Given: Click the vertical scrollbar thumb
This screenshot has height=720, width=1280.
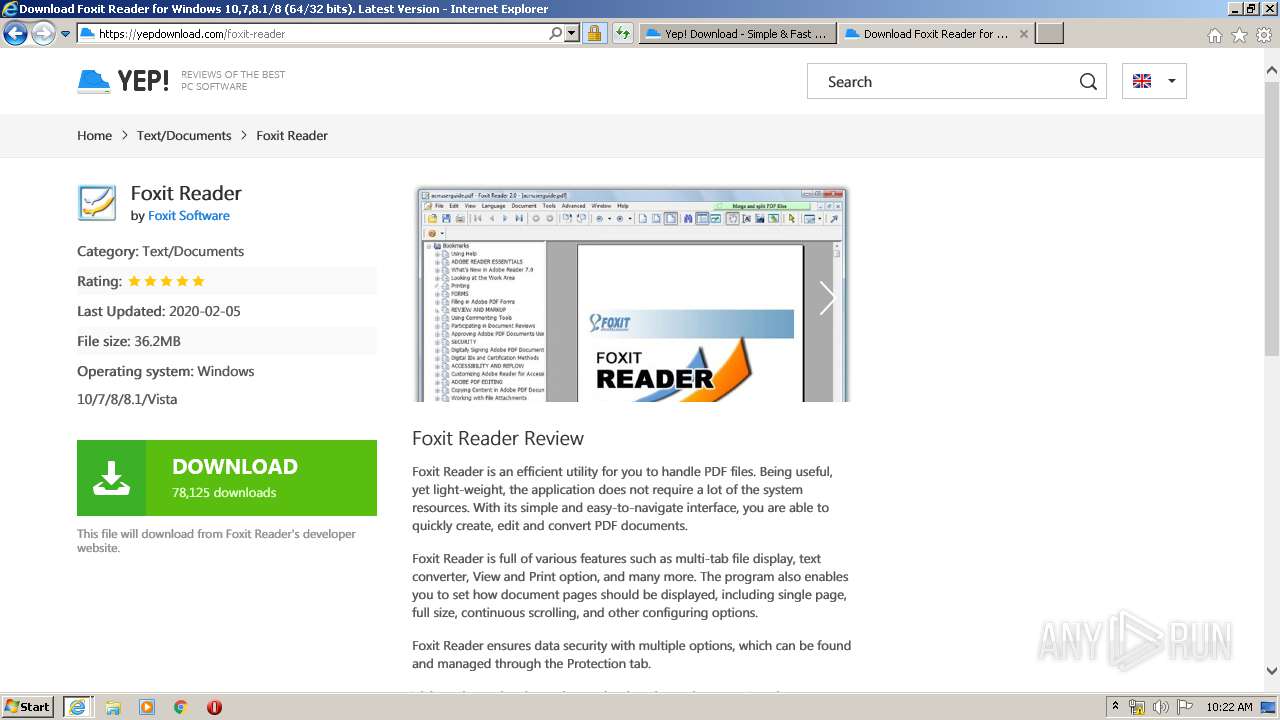Looking at the screenshot, I should pyautogui.click(x=1272, y=218).
